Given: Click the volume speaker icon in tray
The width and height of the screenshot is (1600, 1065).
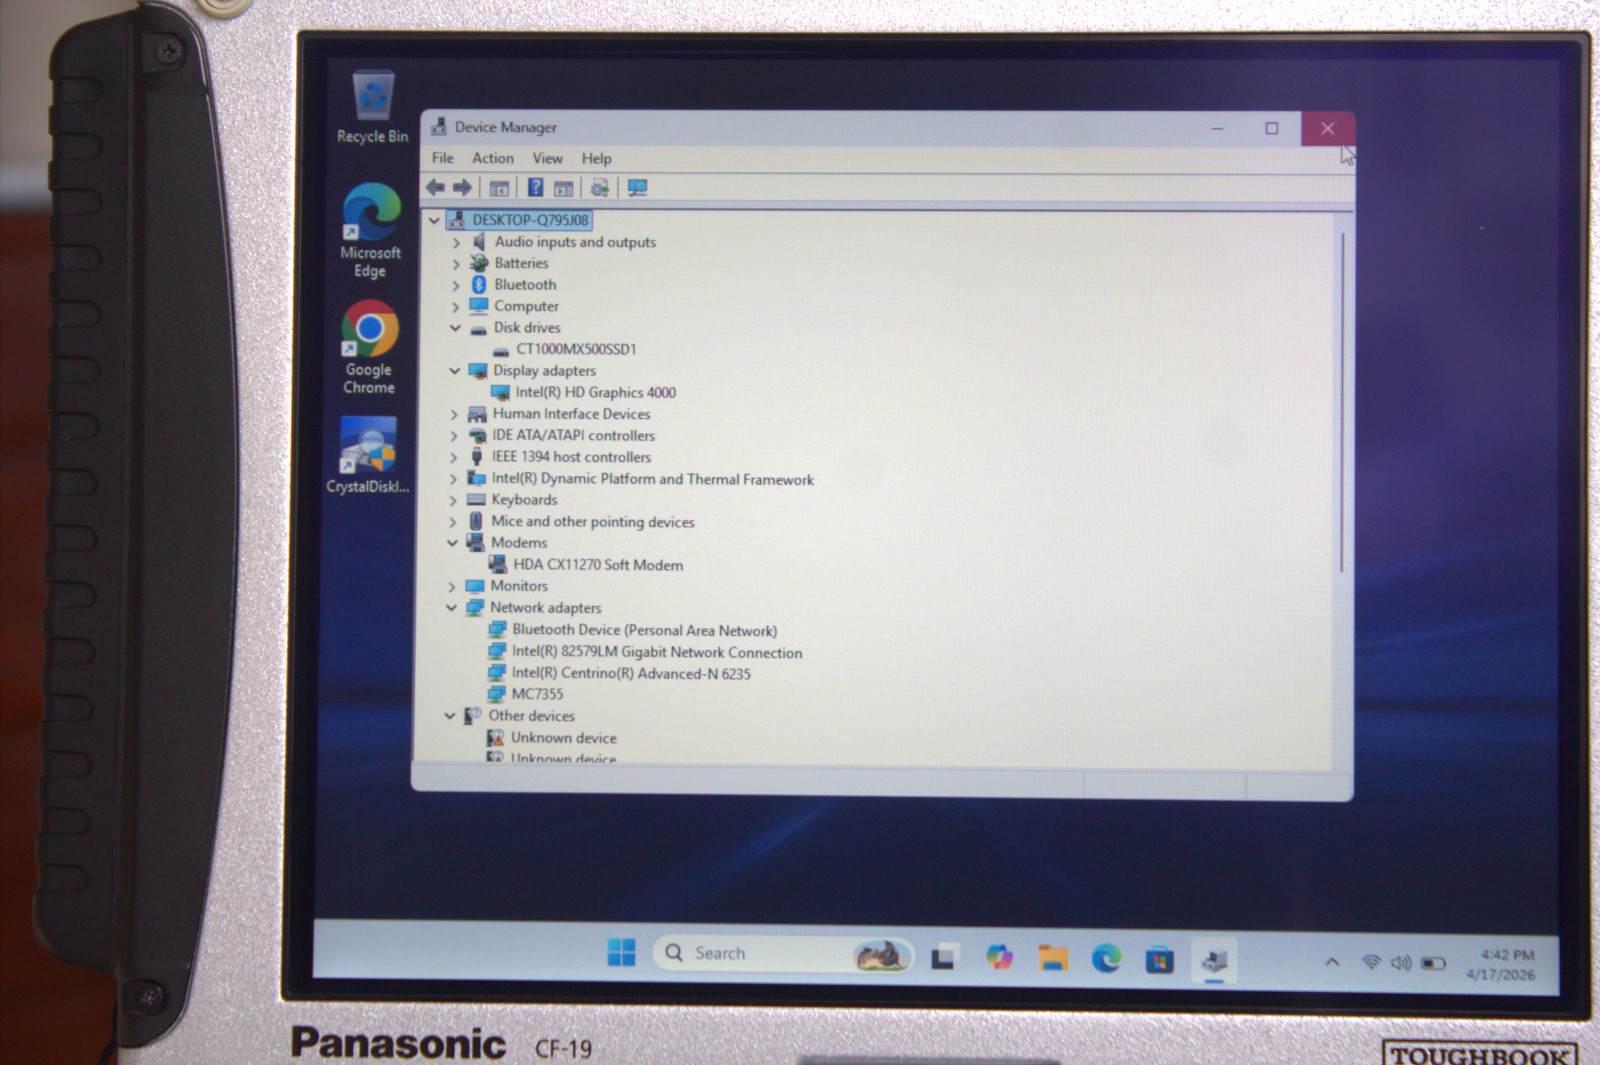Looking at the screenshot, I should pos(1401,963).
